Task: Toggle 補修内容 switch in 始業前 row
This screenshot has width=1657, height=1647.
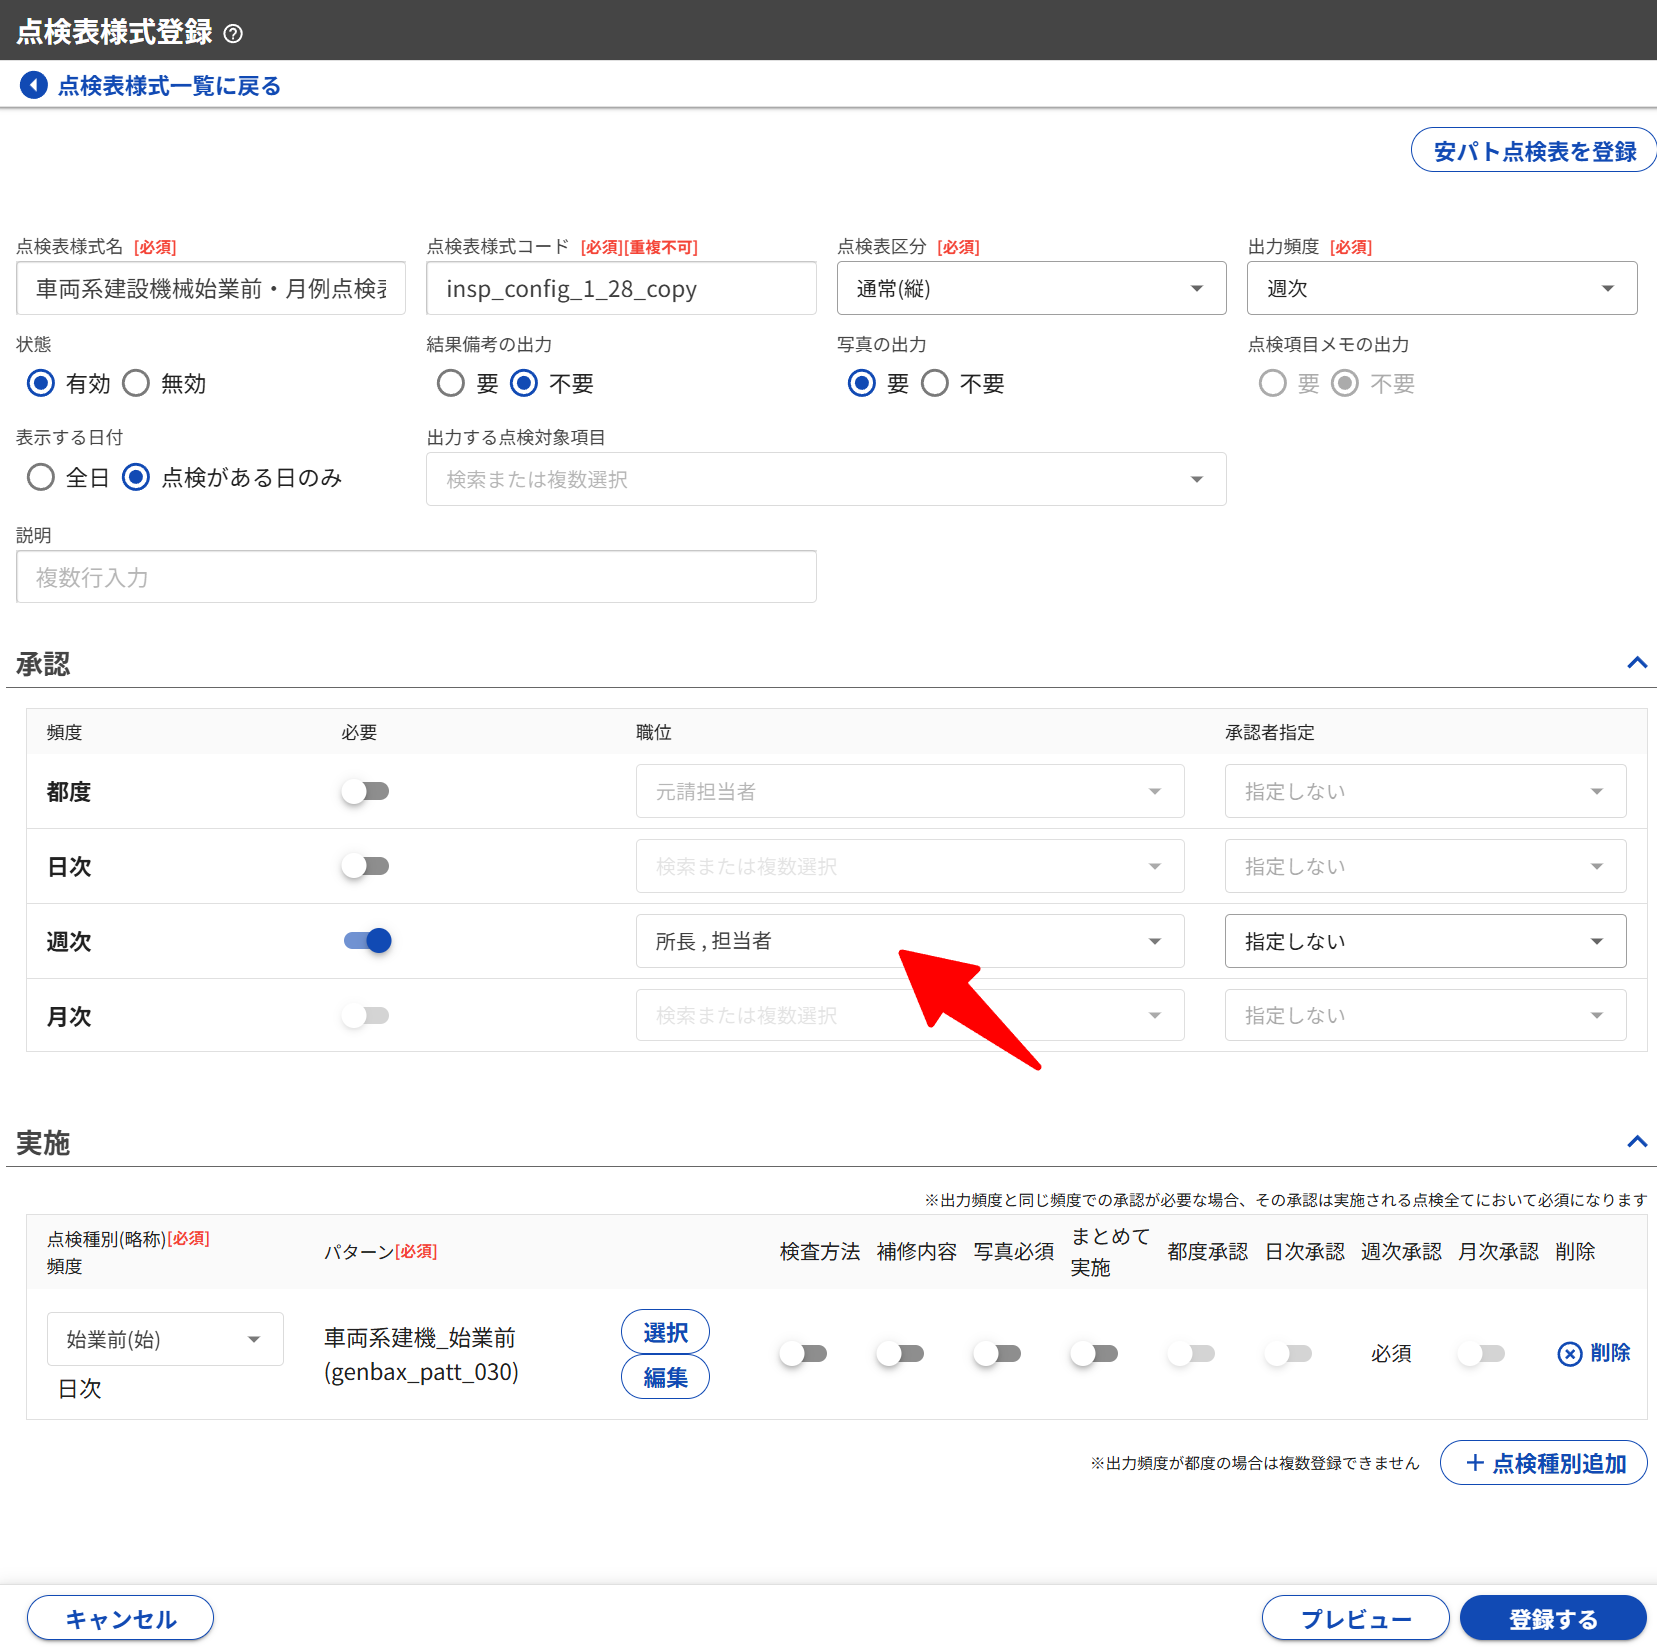Action: pyautogui.click(x=900, y=1353)
